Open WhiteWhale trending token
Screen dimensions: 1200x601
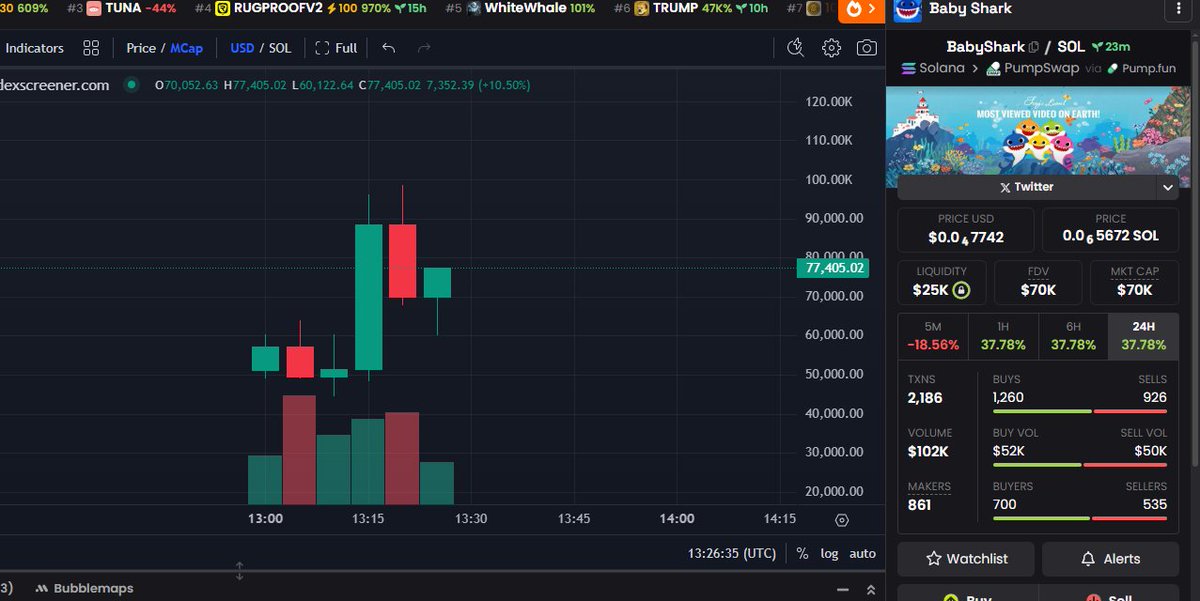point(521,8)
